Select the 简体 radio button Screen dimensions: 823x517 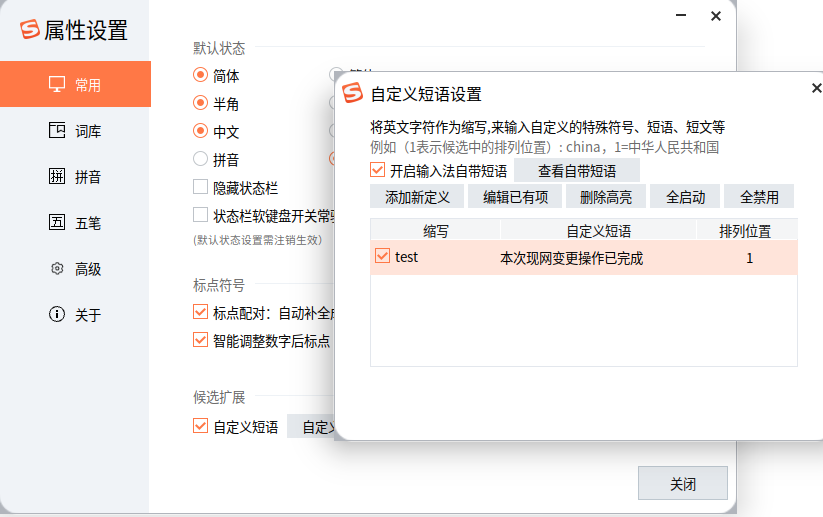tap(201, 75)
